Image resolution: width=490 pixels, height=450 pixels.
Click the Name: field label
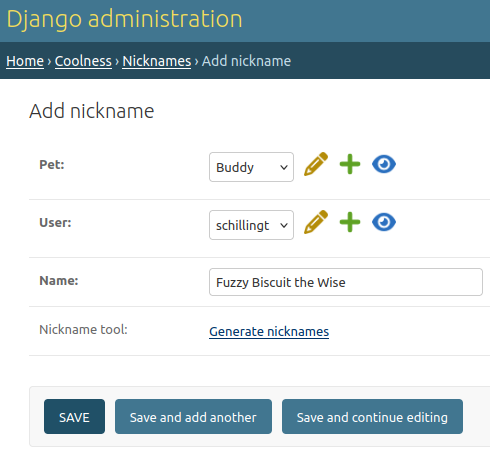point(59,280)
